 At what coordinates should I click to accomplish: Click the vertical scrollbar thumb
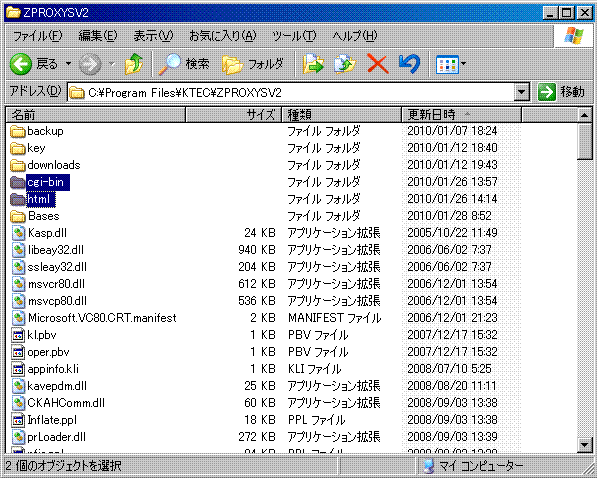tap(584, 142)
